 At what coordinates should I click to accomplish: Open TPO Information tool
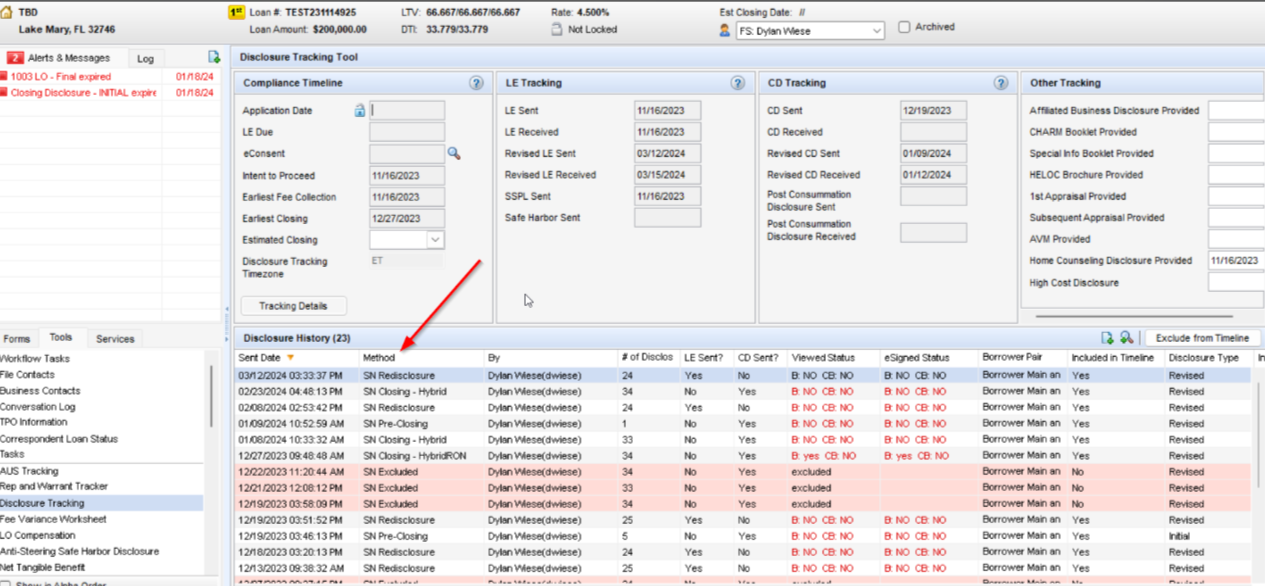click(x=35, y=422)
